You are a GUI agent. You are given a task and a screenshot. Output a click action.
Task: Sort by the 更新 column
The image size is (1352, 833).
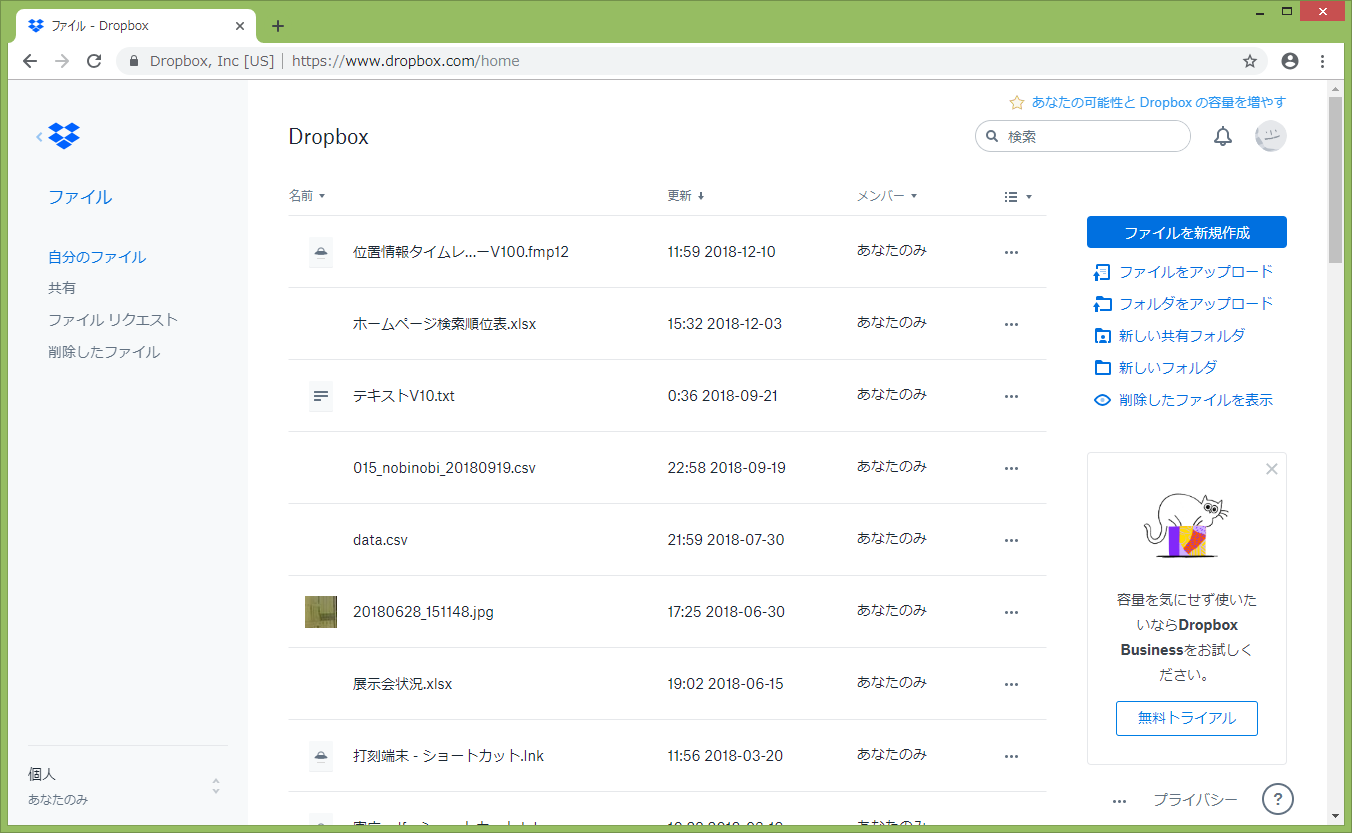coord(686,196)
